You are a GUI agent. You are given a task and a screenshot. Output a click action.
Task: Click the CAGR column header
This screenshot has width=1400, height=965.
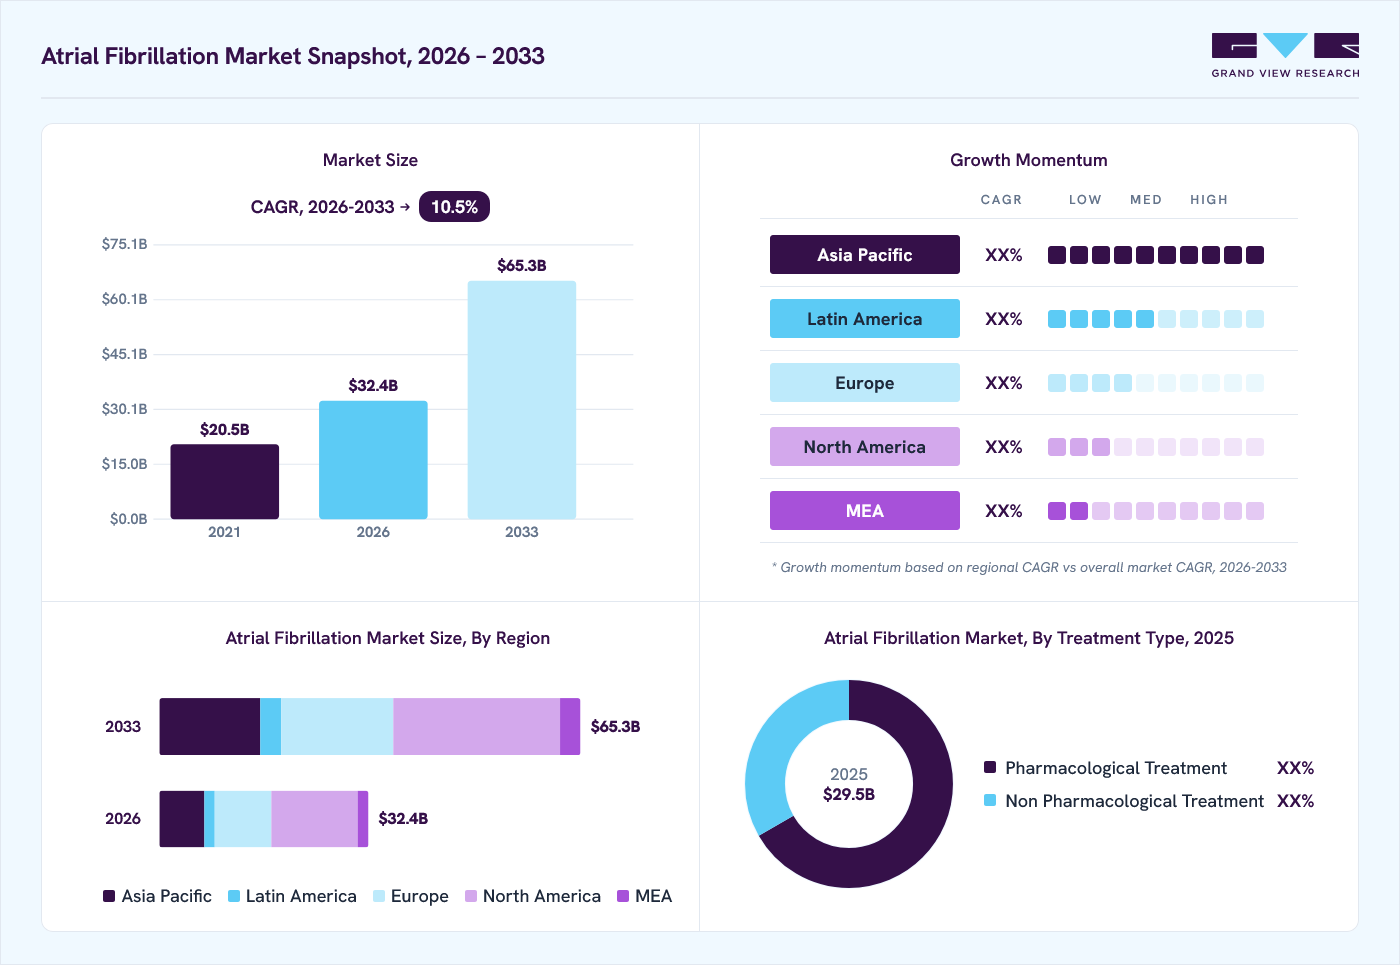(1001, 200)
